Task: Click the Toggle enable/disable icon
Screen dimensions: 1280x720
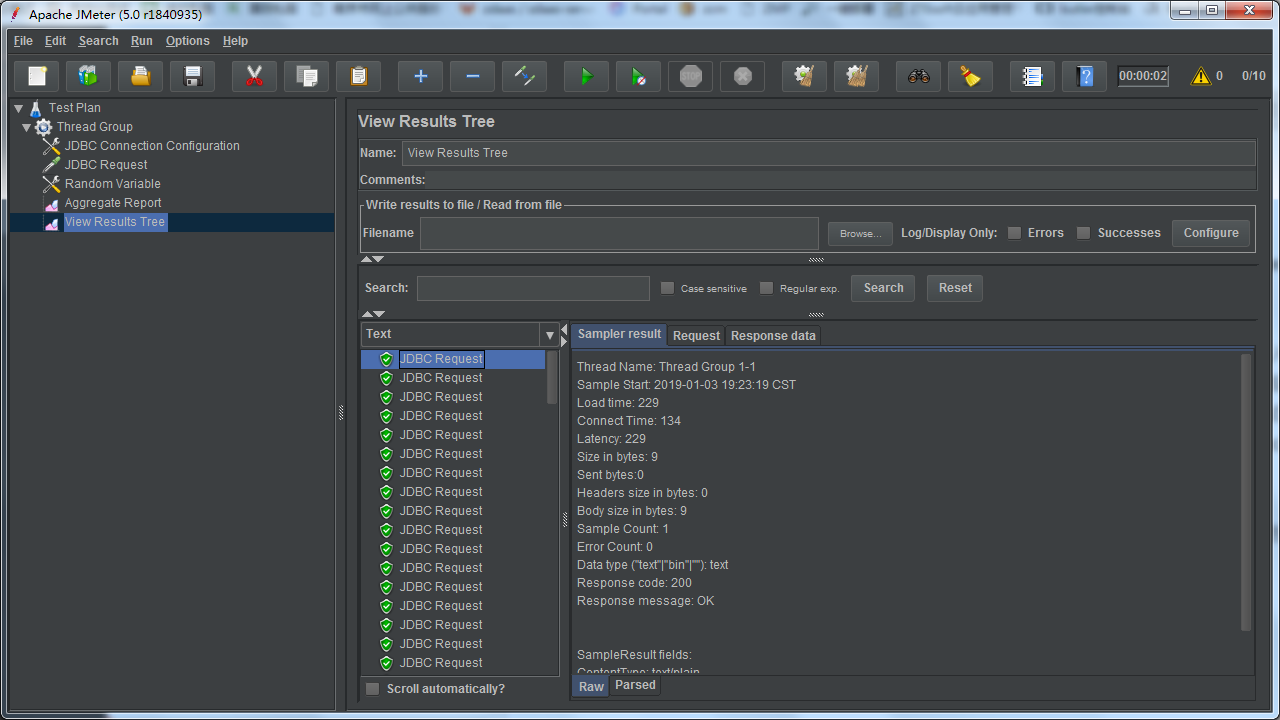Action: [525, 76]
